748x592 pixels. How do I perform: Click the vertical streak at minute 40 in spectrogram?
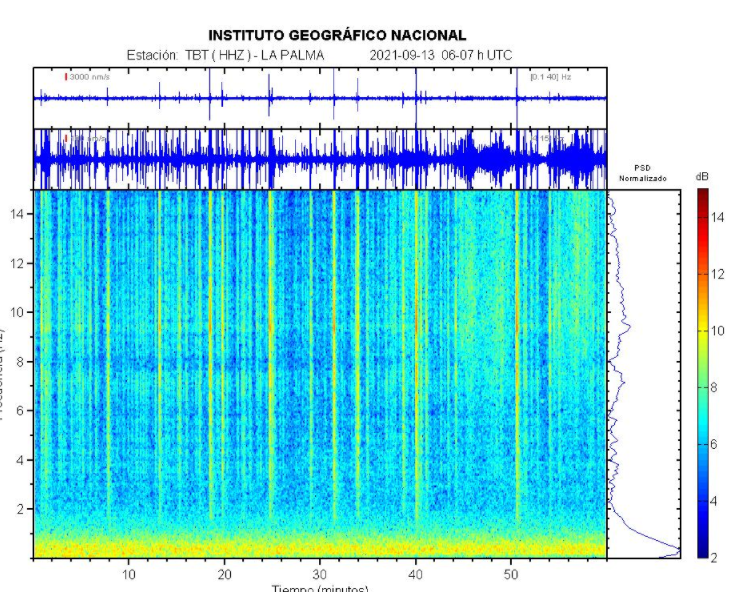click(416, 355)
